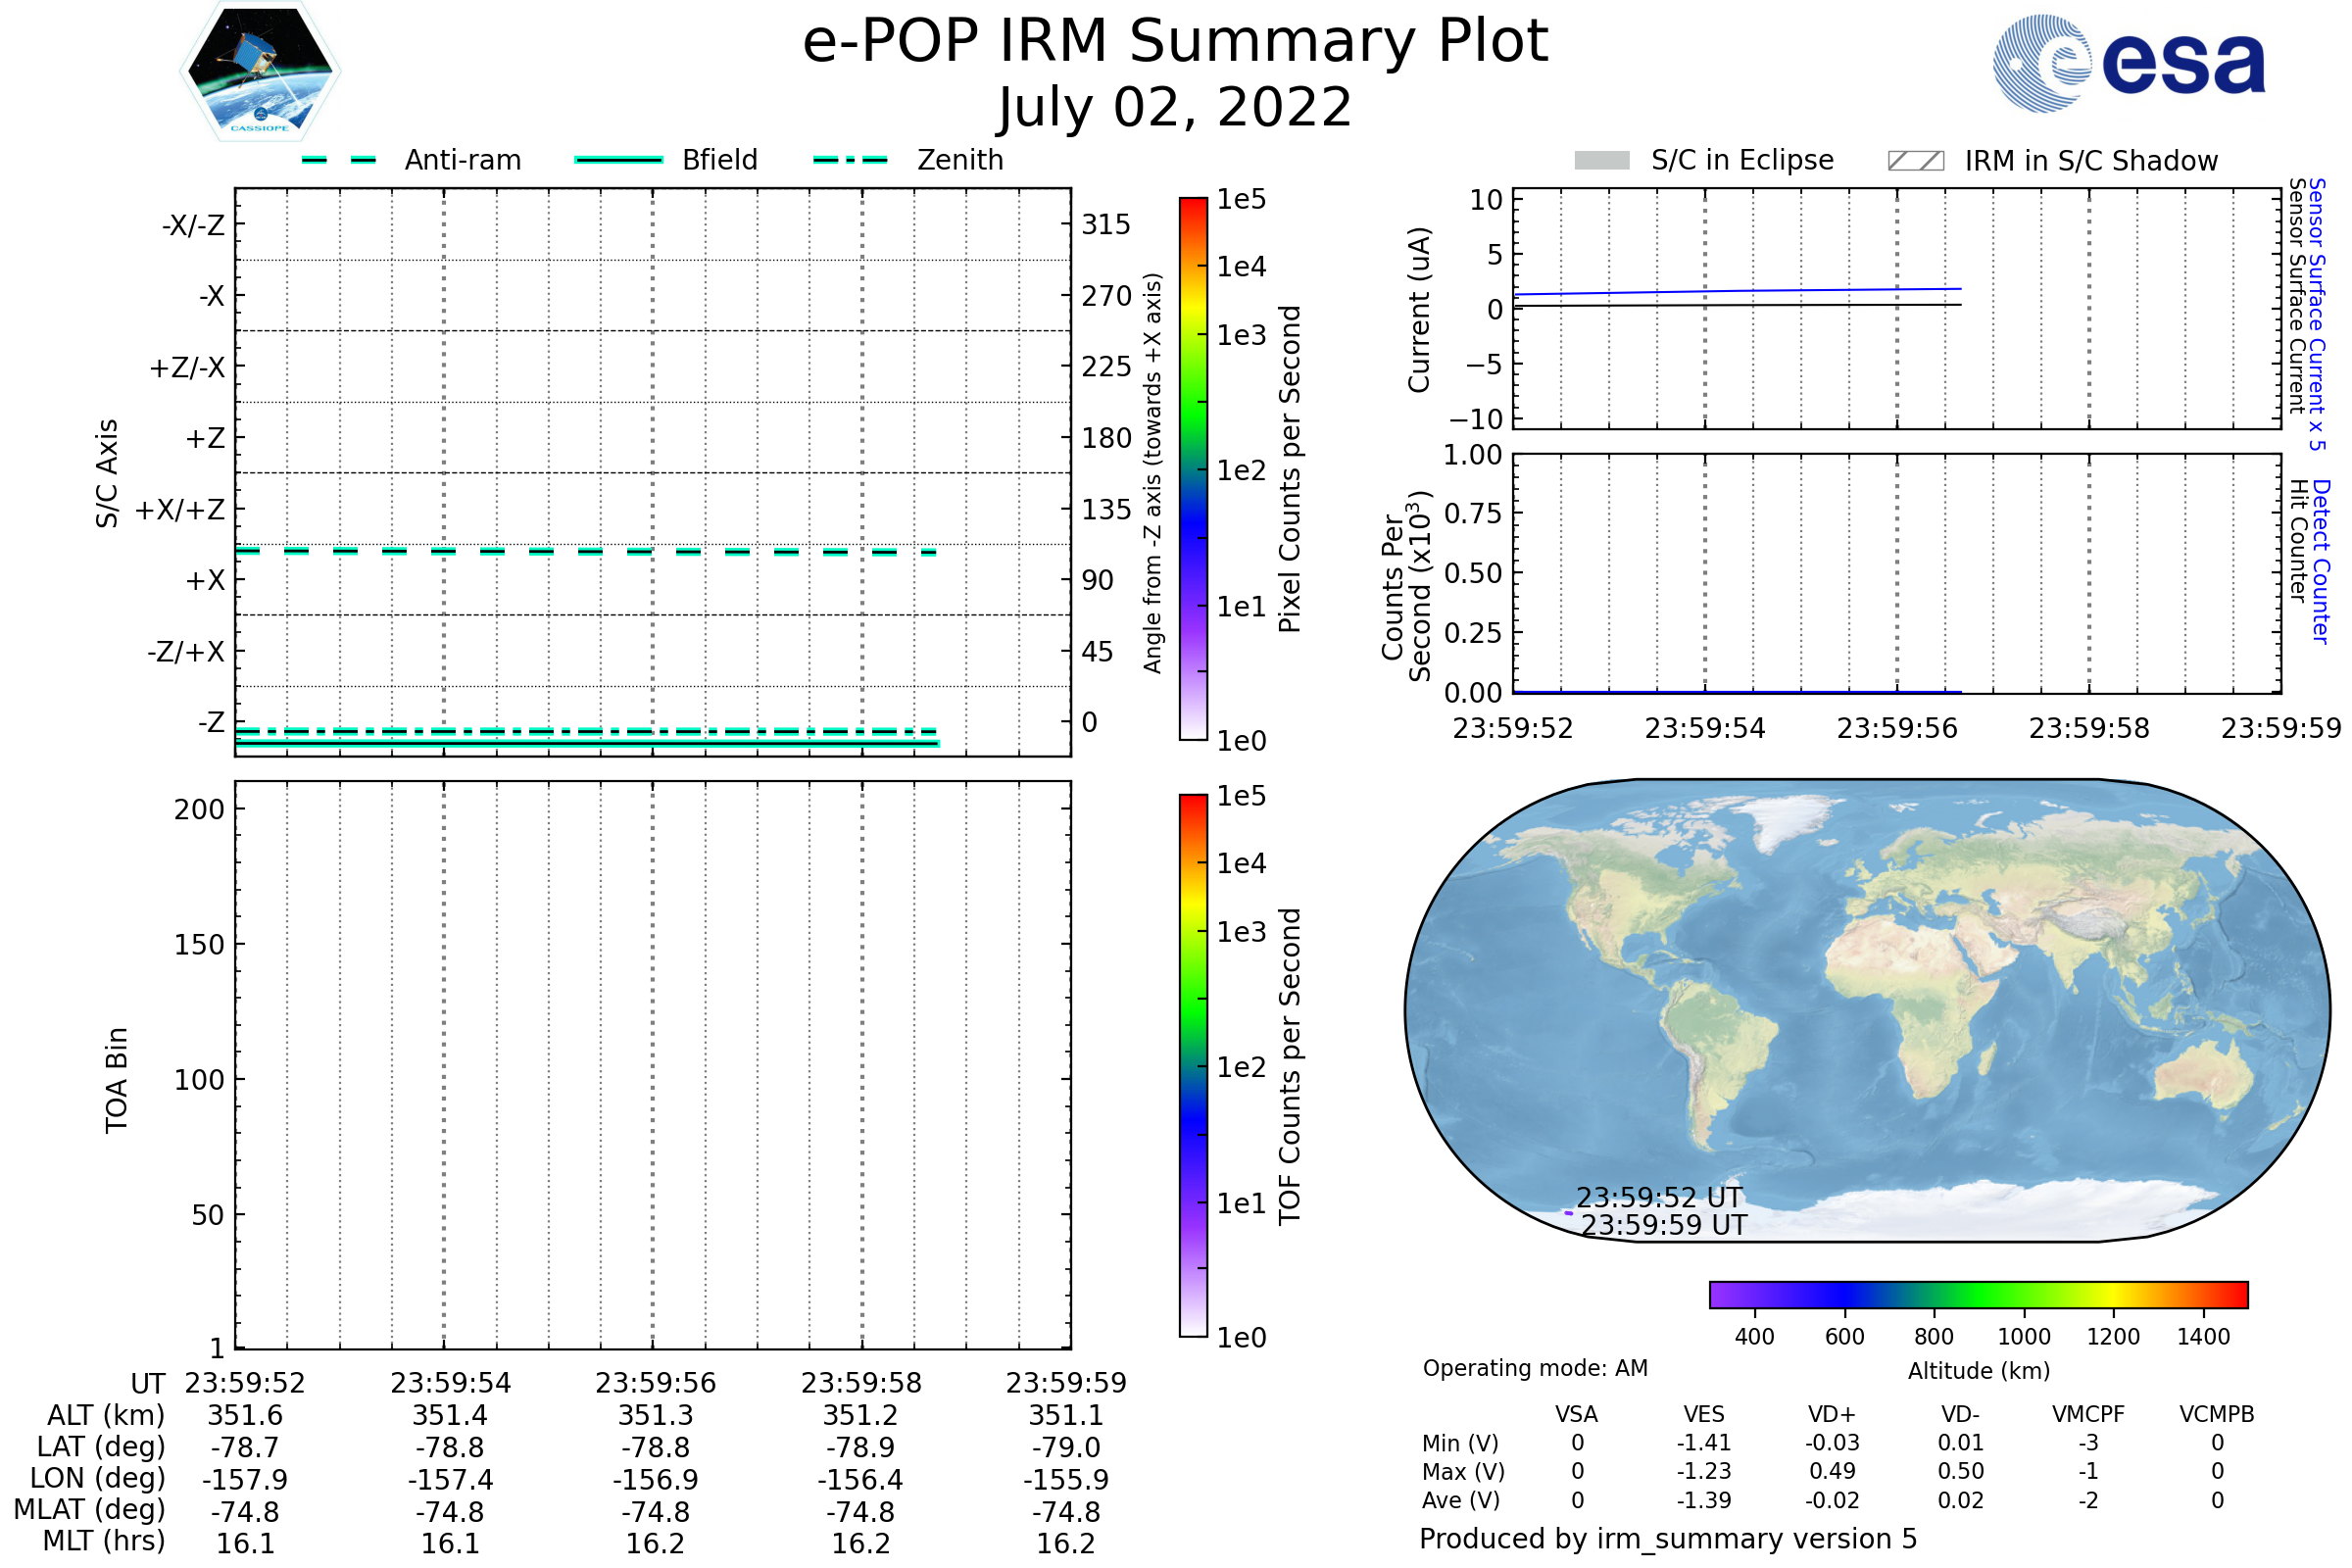Click the VES column header in voltage table
The image size is (2352, 1568).
tap(1703, 1414)
